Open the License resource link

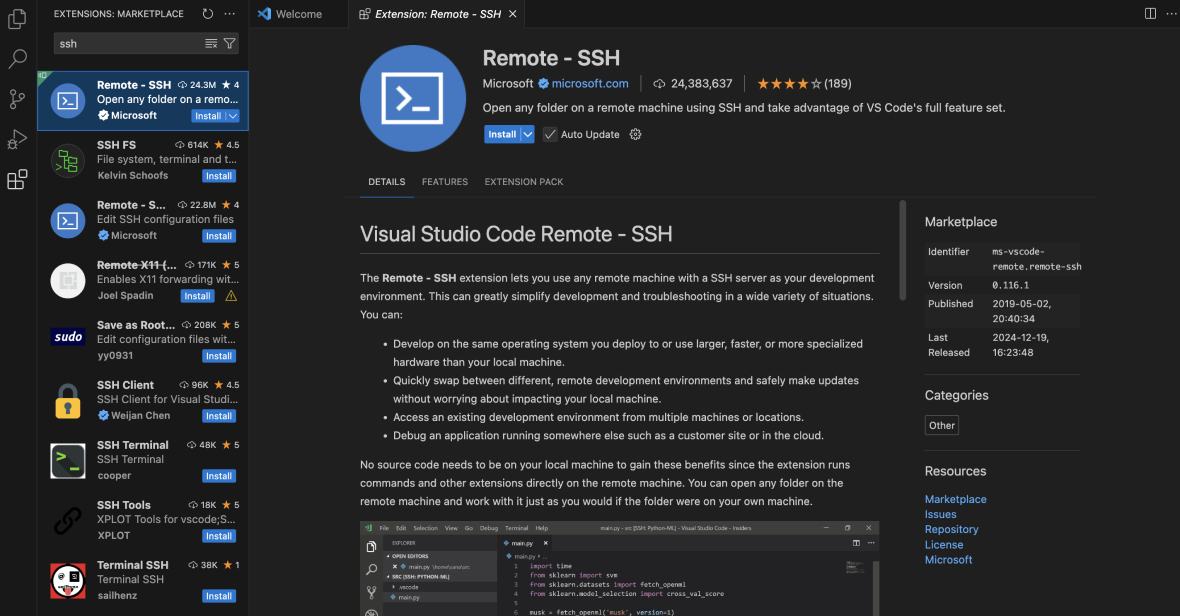click(944, 545)
